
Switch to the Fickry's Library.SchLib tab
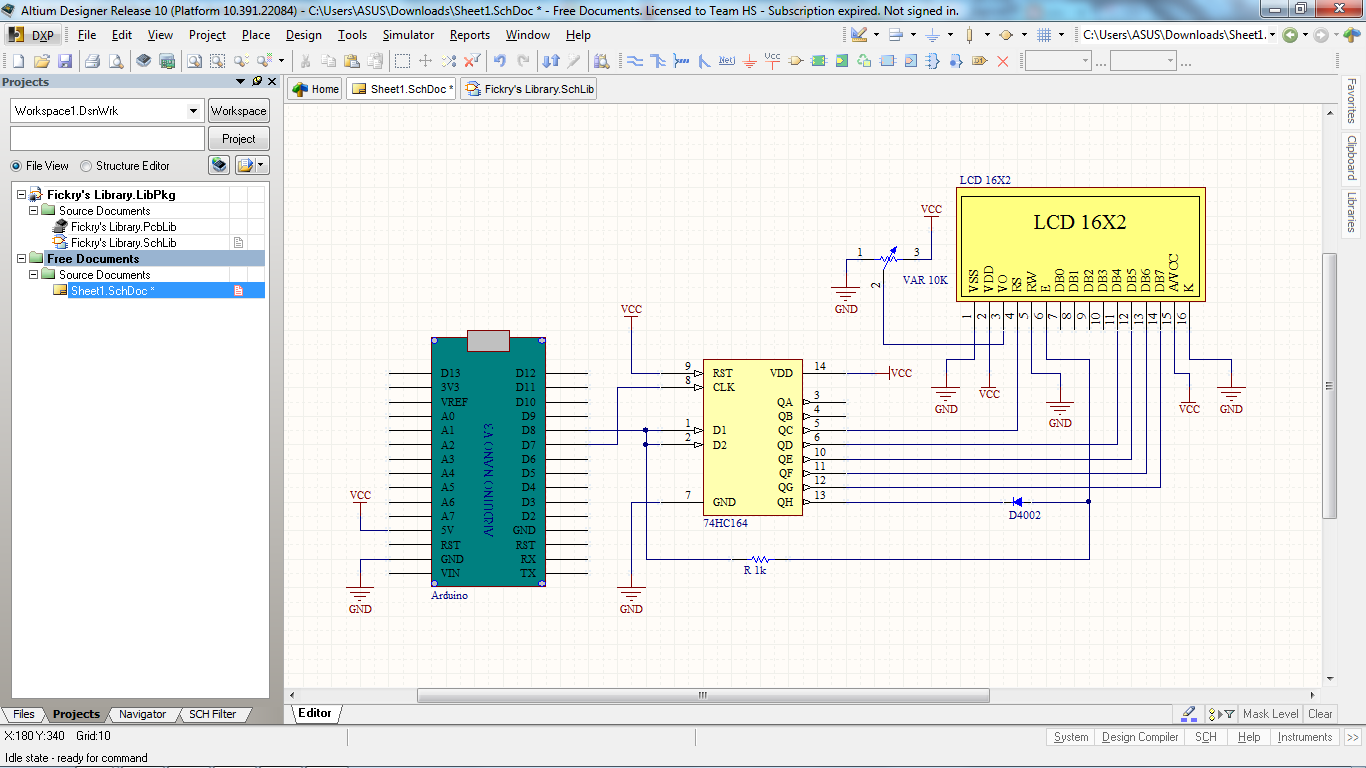click(533, 88)
